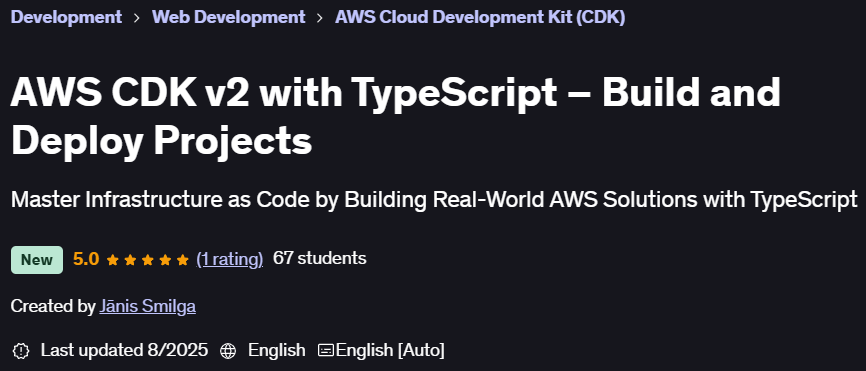
Task: Click the course title heading
Action: [x=395, y=116]
